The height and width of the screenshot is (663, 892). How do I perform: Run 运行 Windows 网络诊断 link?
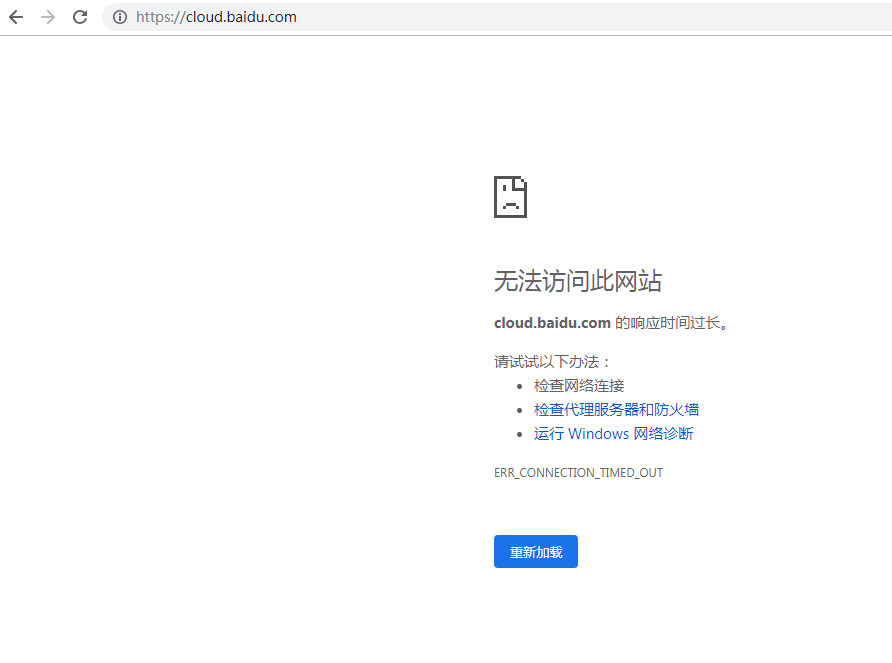[x=613, y=434]
